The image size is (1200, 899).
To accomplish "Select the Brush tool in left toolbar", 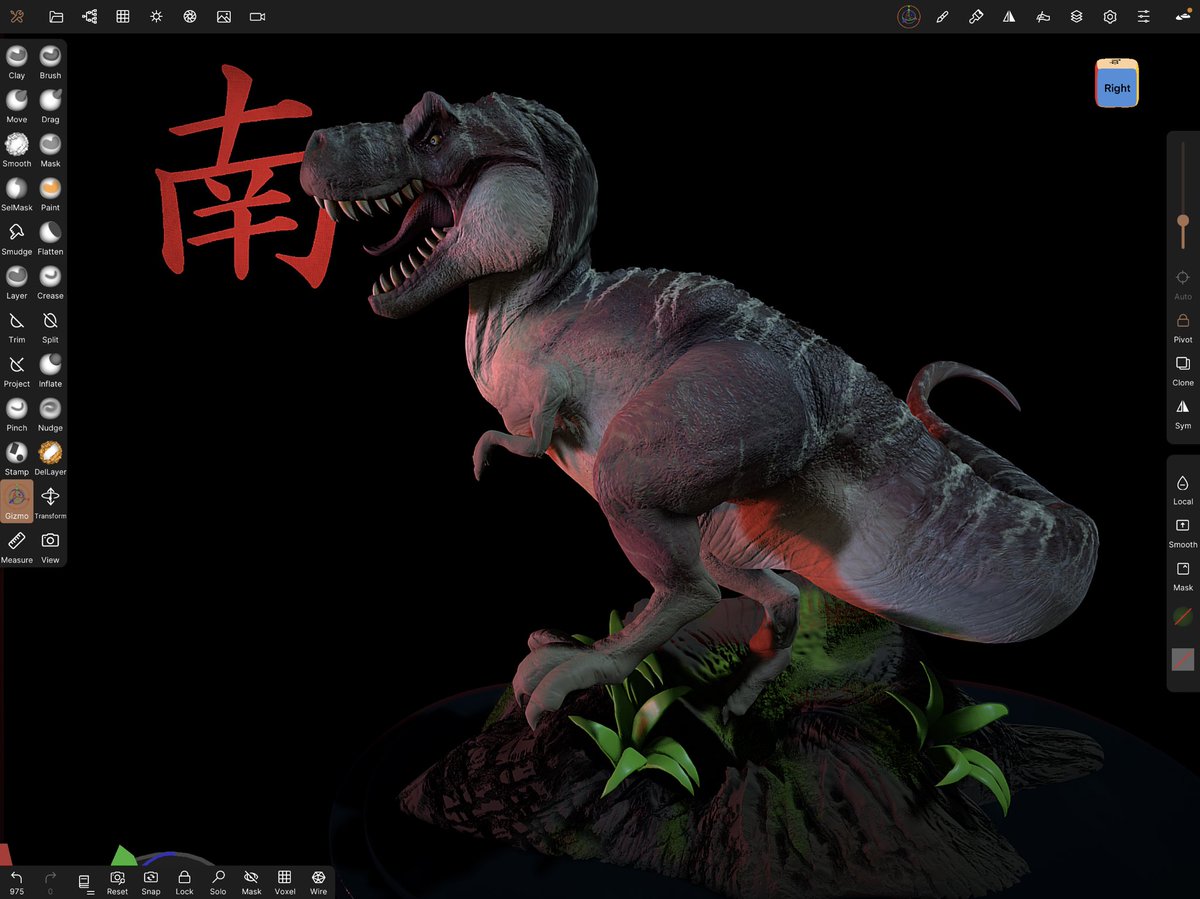I will (x=50, y=61).
